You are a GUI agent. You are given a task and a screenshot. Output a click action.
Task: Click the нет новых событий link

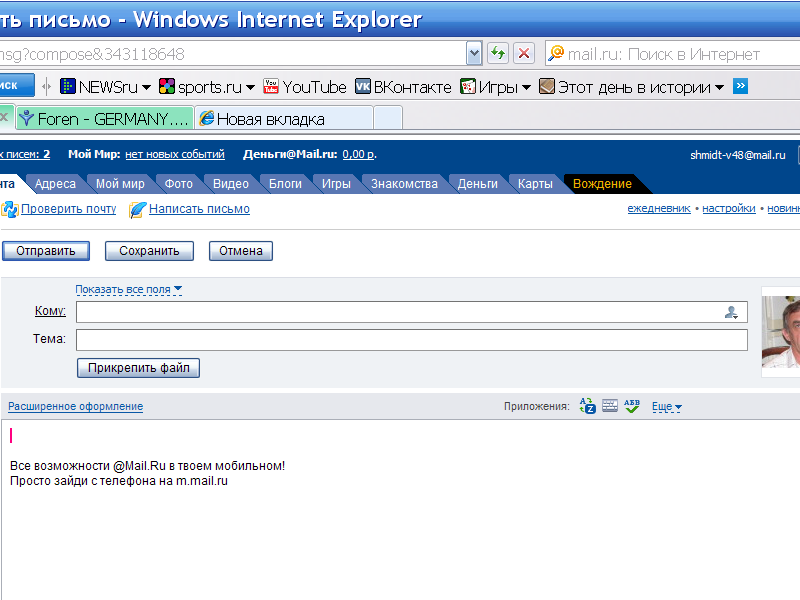[x=175, y=155]
